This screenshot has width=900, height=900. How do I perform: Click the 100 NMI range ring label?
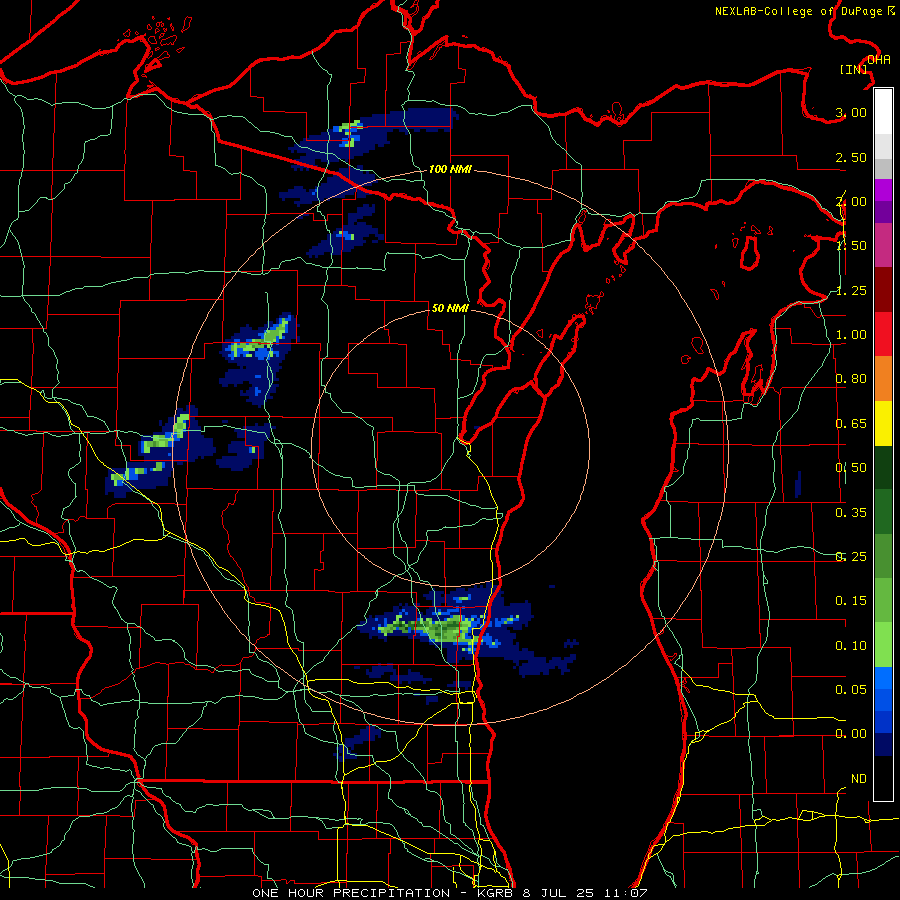(450, 169)
